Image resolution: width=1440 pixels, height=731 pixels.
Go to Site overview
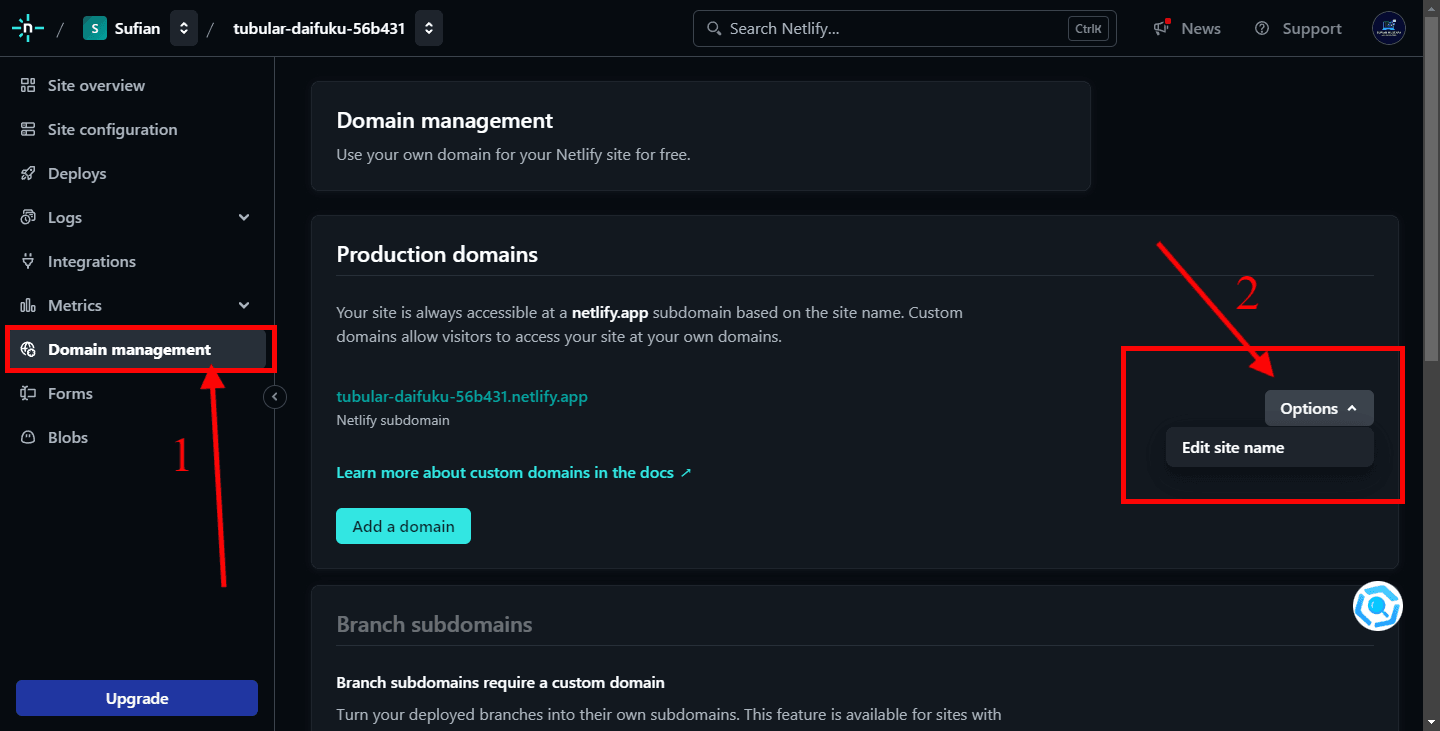tap(96, 85)
